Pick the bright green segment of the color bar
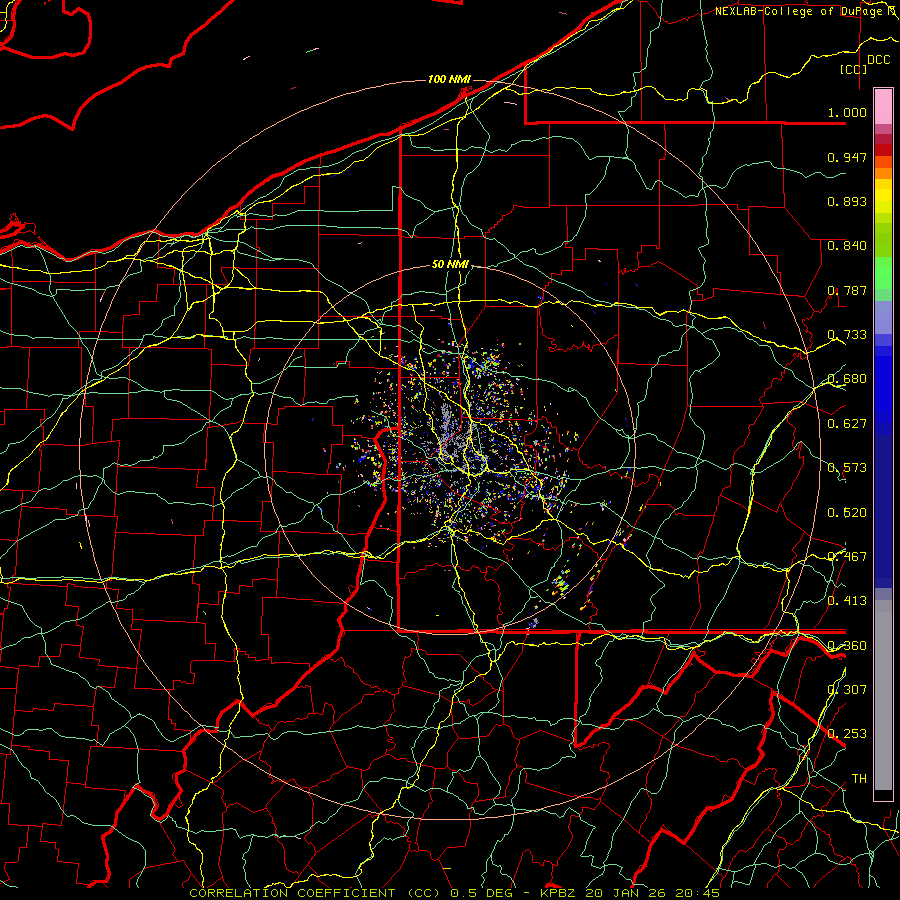900x900 pixels. click(x=883, y=273)
